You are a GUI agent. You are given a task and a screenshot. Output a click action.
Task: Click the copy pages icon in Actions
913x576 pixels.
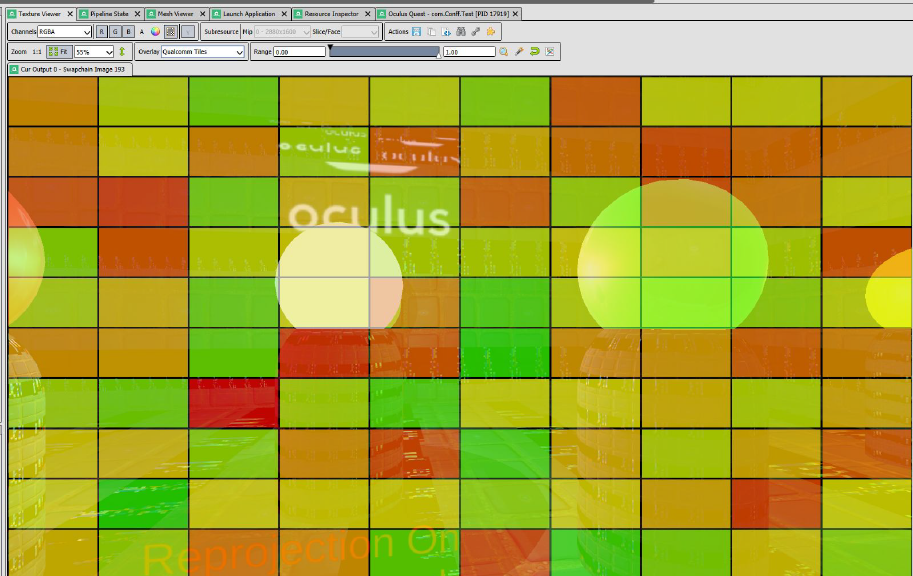coord(431,31)
